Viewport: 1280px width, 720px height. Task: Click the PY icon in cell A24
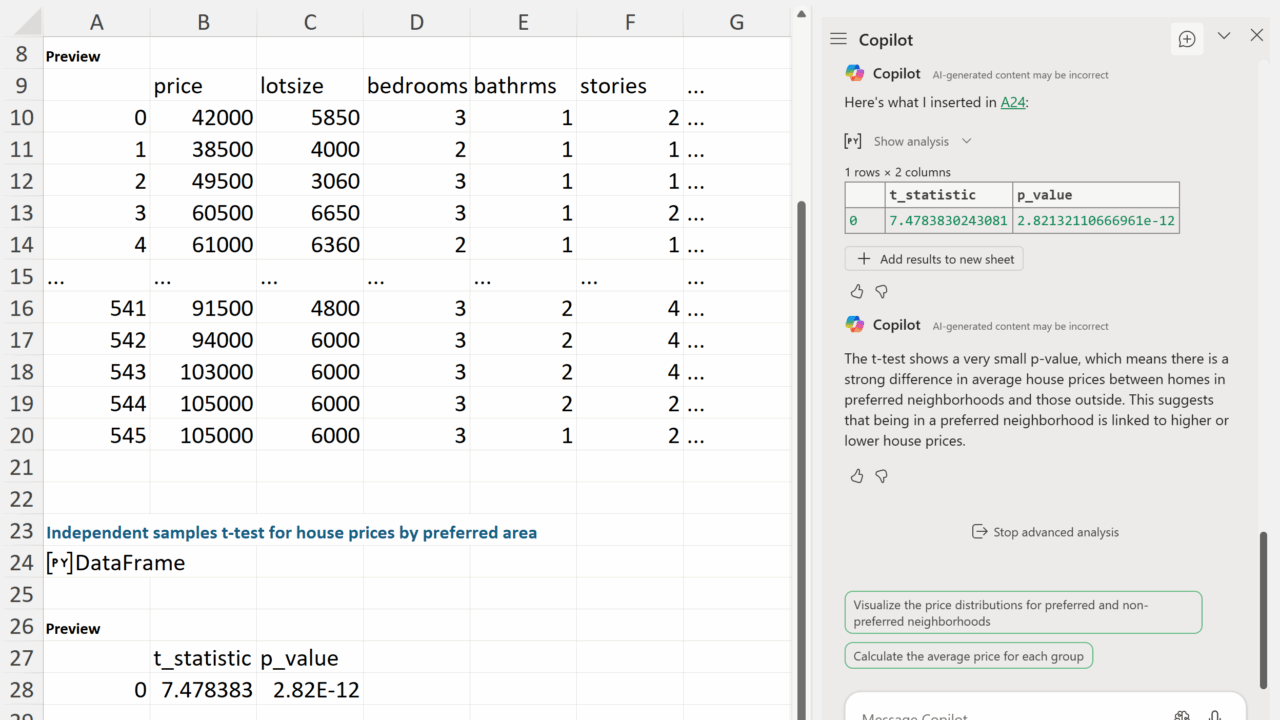(x=59, y=563)
